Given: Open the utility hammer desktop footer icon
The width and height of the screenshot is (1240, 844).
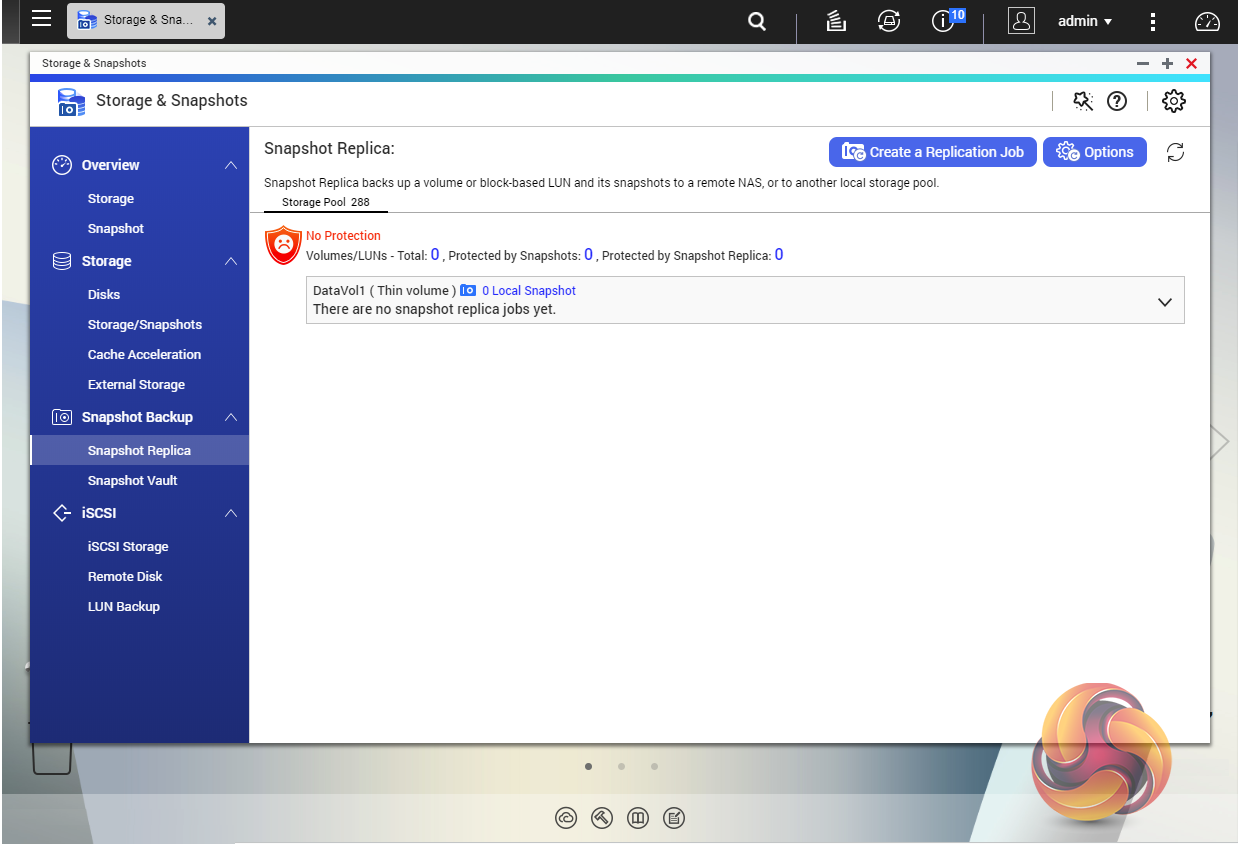Looking at the screenshot, I should [602, 818].
